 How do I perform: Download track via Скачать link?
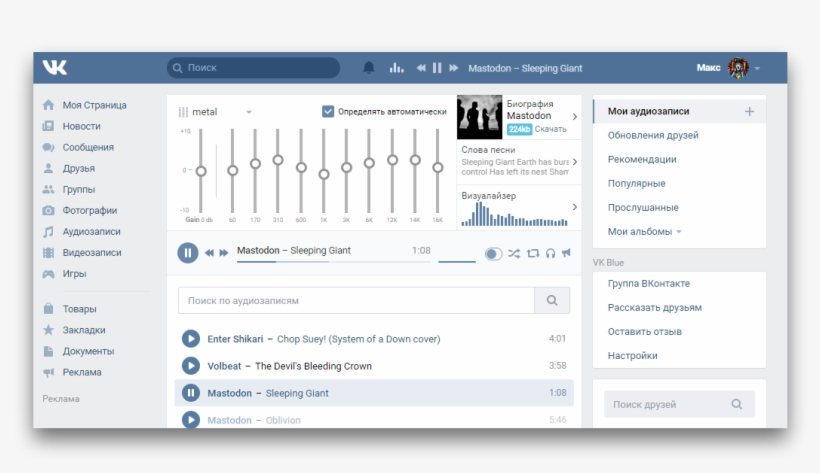[x=550, y=129]
